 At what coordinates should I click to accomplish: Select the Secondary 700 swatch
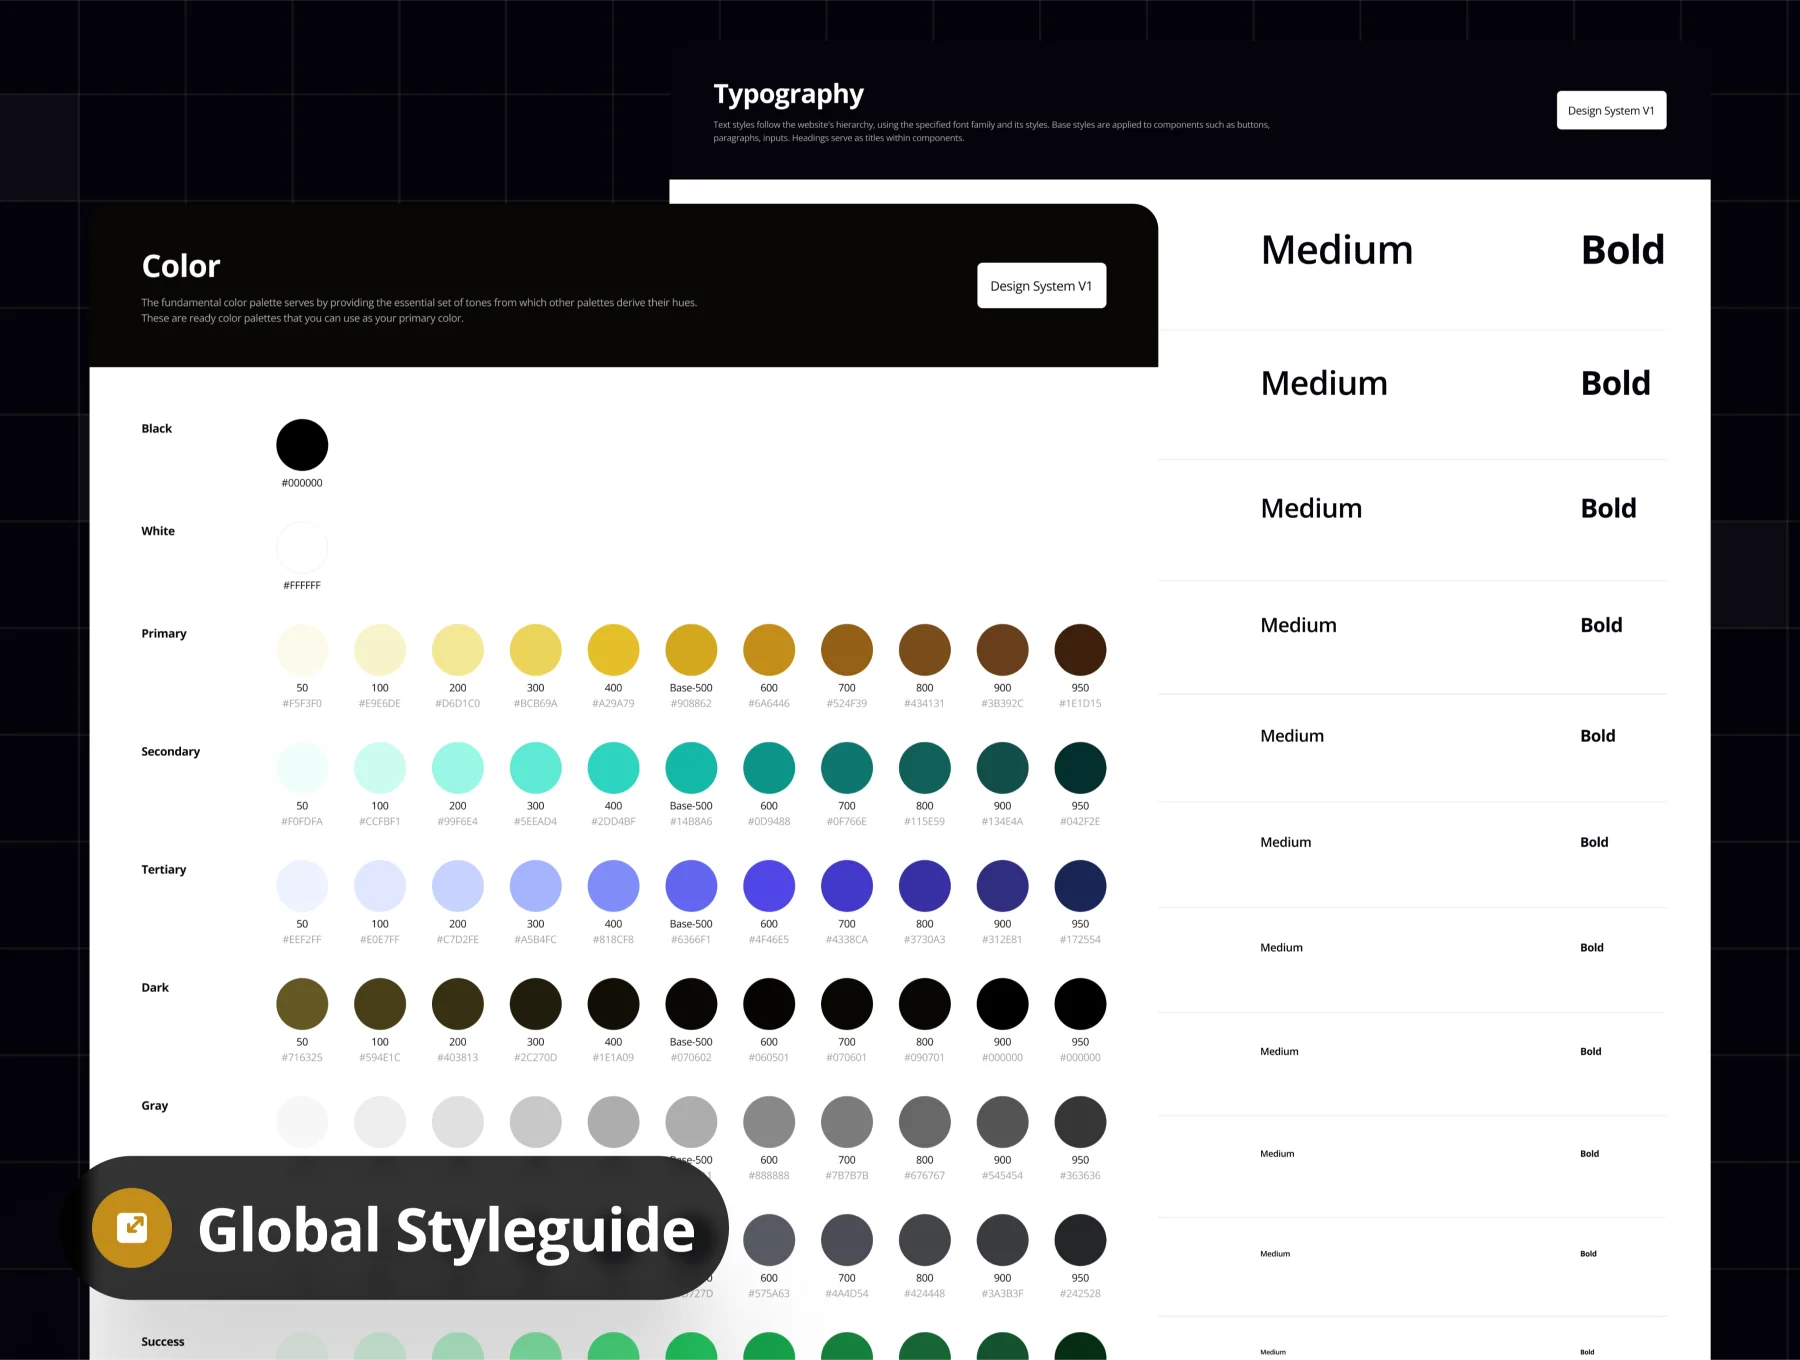pos(847,768)
